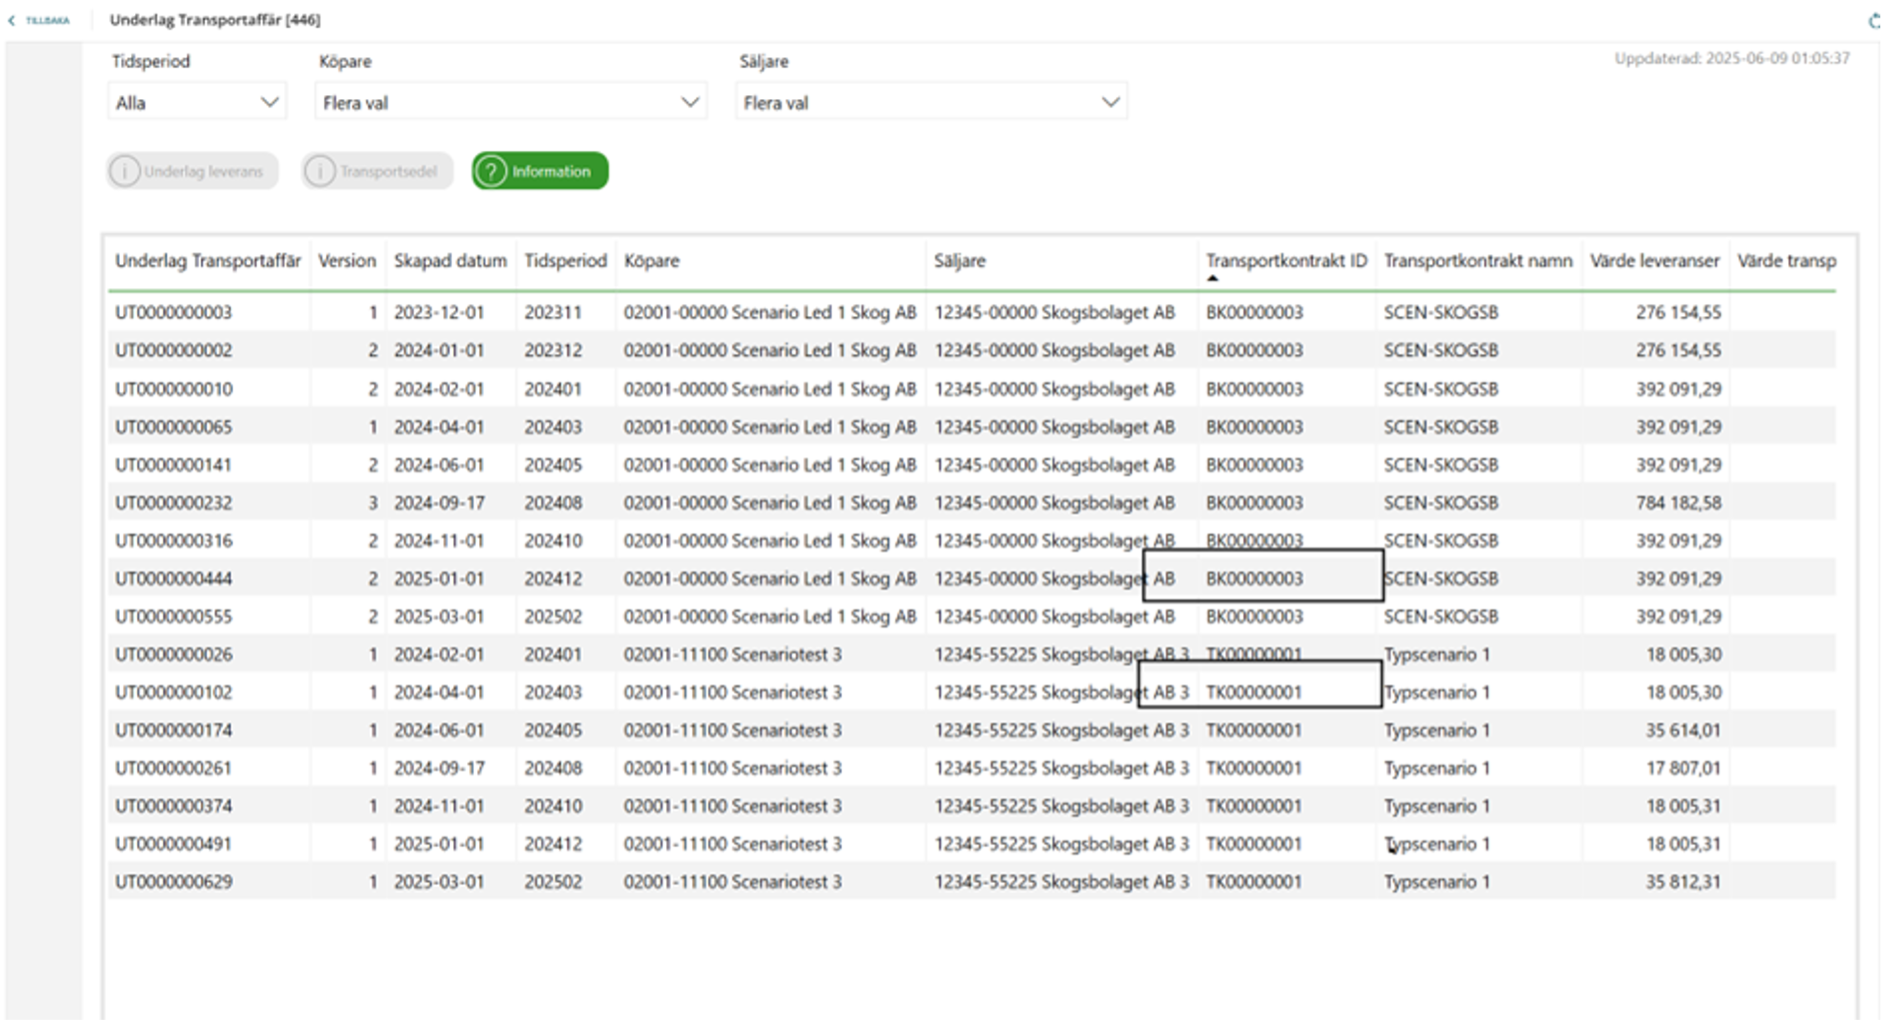Click the Transportkontrakt namn column header
The height and width of the screenshot is (1022, 1883).
coord(1478,261)
